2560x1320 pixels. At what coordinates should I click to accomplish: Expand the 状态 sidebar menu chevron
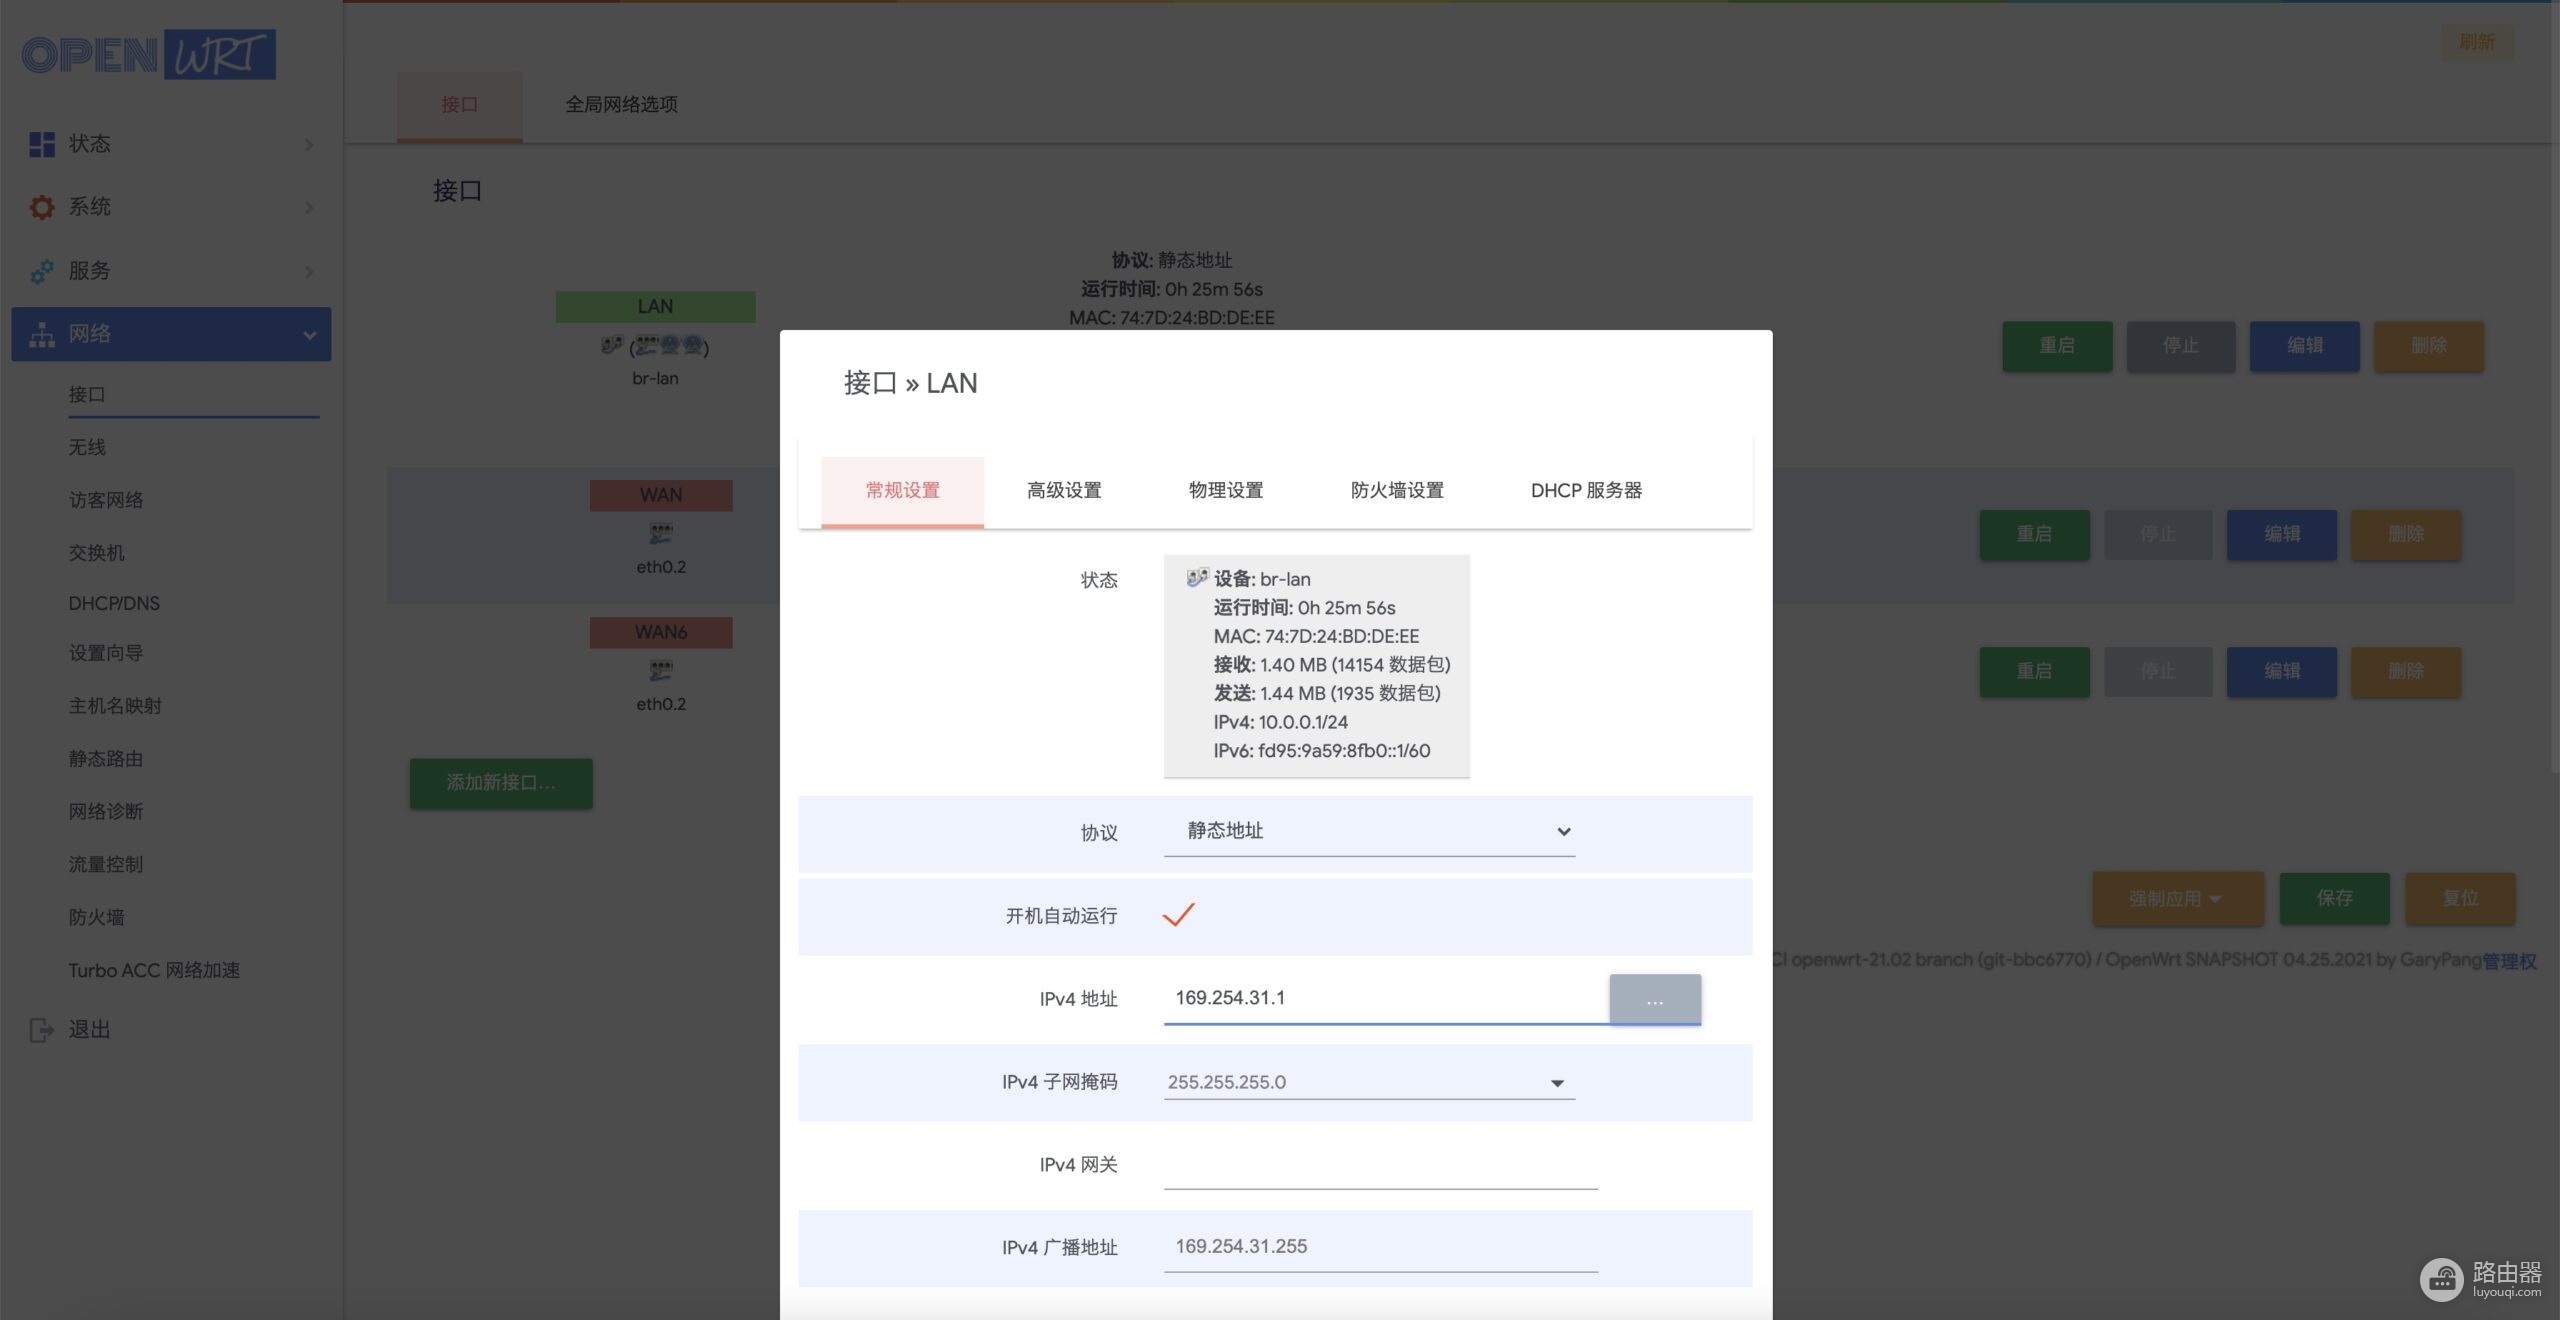[x=309, y=145]
